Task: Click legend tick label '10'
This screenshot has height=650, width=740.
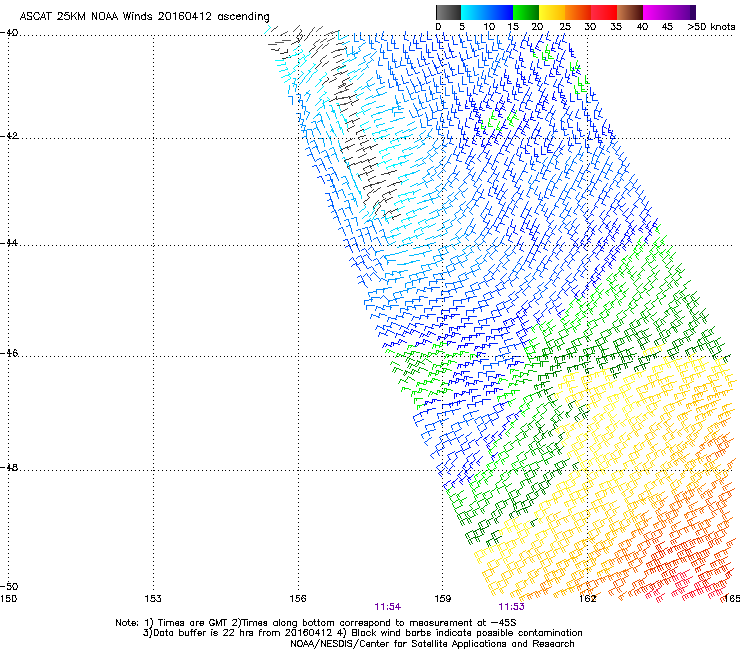Action: pyautogui.click(x=489, y=27)
